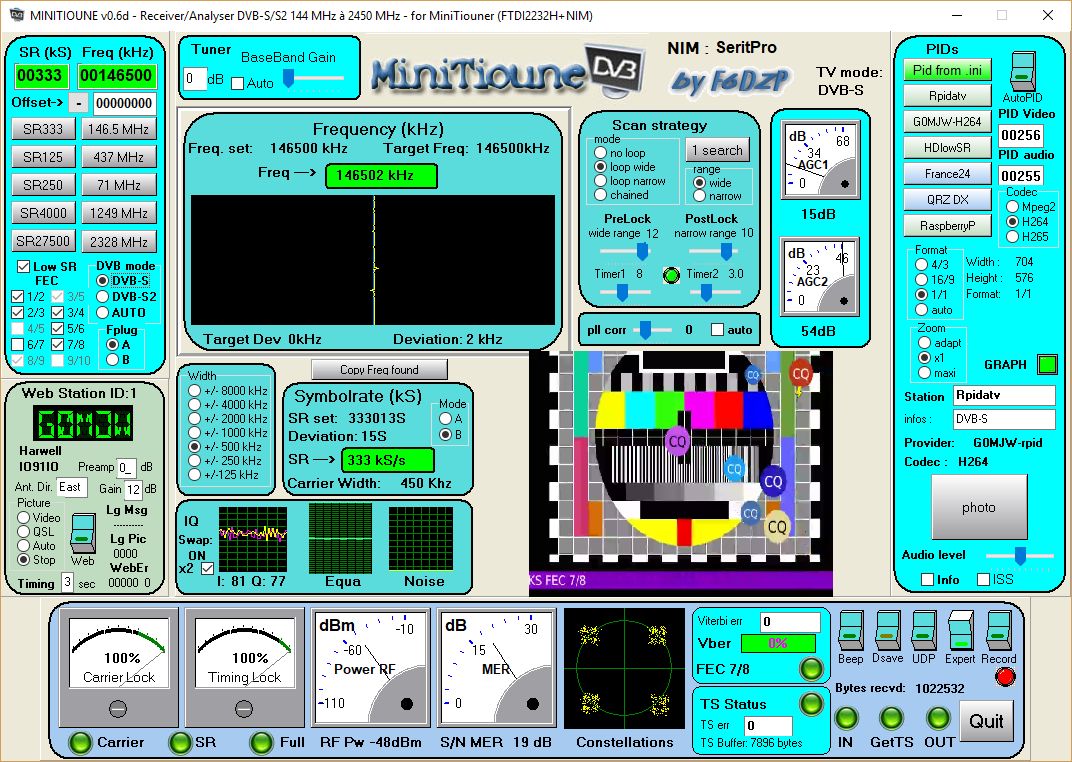Click the green GRAPH indicator square
Screen dimensions: 1072x762
(x=1047, y=364)
